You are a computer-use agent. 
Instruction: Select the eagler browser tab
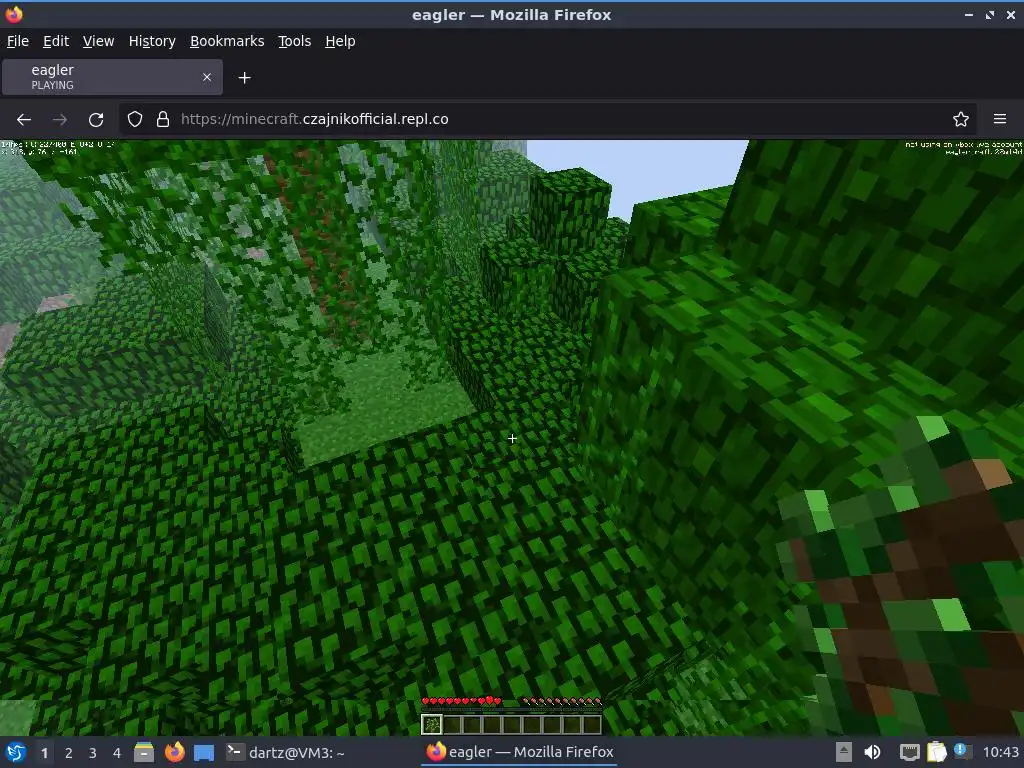pos(112,77)
